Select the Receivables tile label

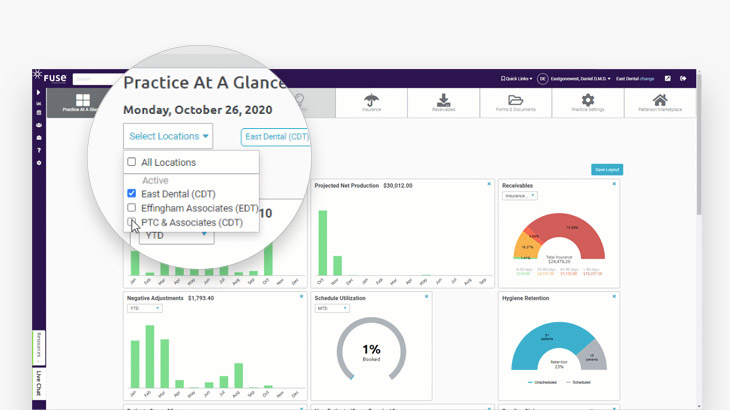(x=443, y=110)
